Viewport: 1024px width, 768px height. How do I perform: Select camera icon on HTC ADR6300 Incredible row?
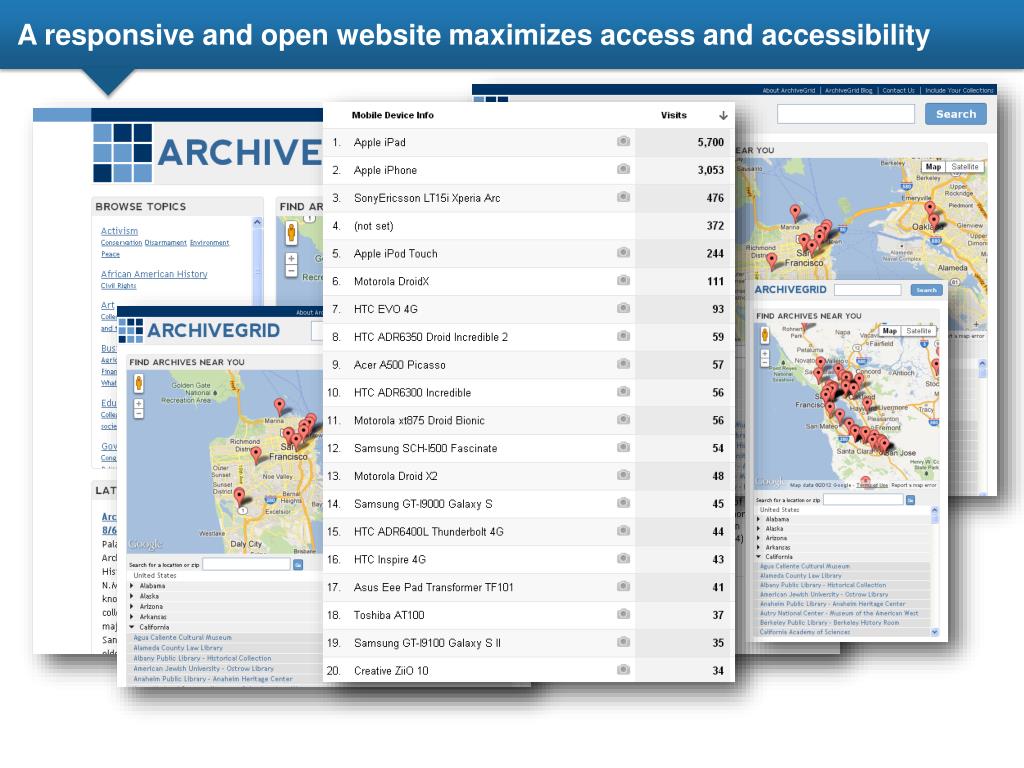pyautogui.click(x=624, y=392)
